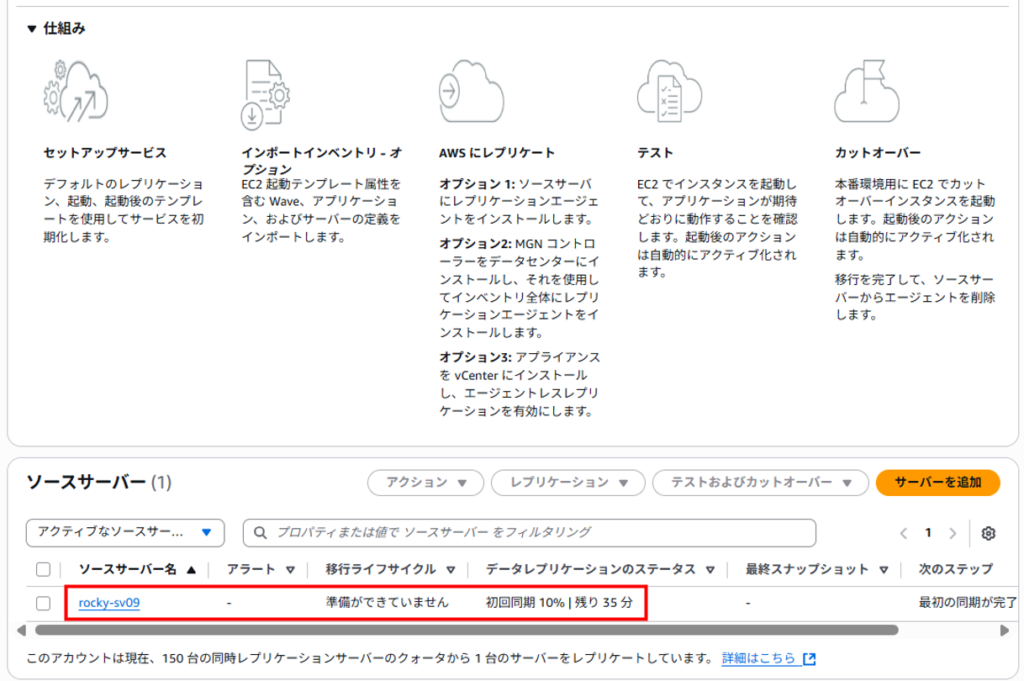1024x681 pixels.
Task: Open the アラート column filter arrow
Action: point(291,570)
